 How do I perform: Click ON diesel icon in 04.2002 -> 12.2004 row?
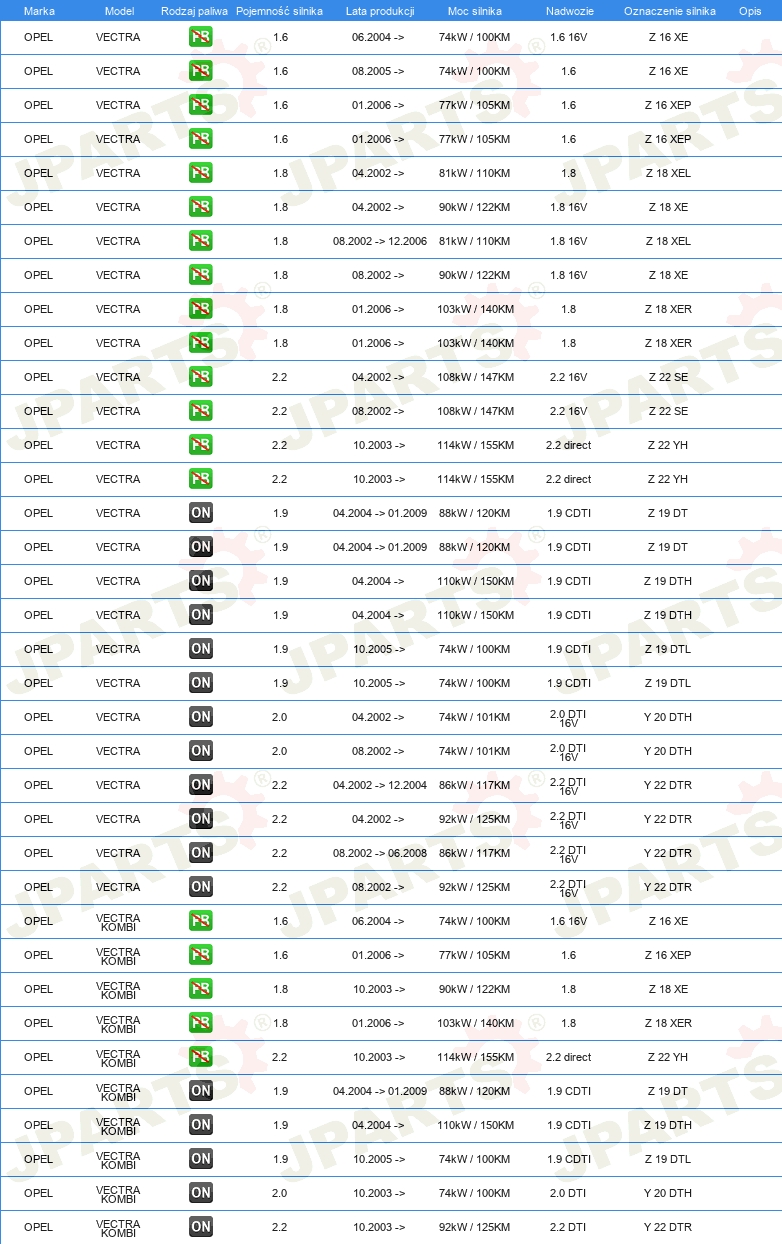click(x=201, y=785)
